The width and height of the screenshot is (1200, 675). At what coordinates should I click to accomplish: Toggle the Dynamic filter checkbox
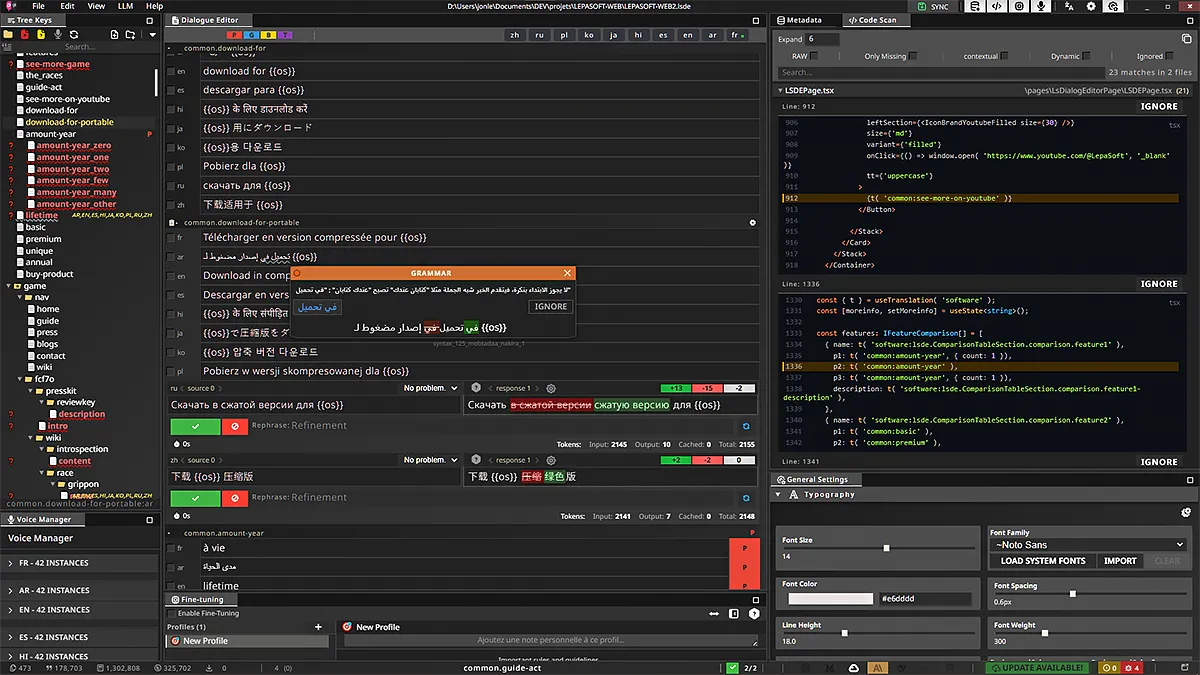[1085, 56]
